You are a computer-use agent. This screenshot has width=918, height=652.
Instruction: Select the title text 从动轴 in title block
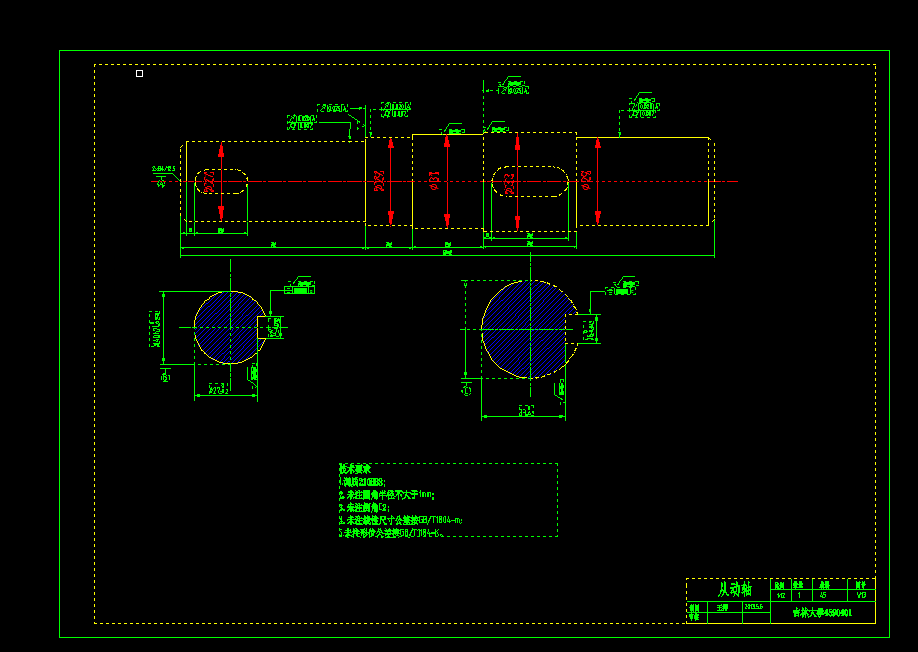tap(734, 589)
